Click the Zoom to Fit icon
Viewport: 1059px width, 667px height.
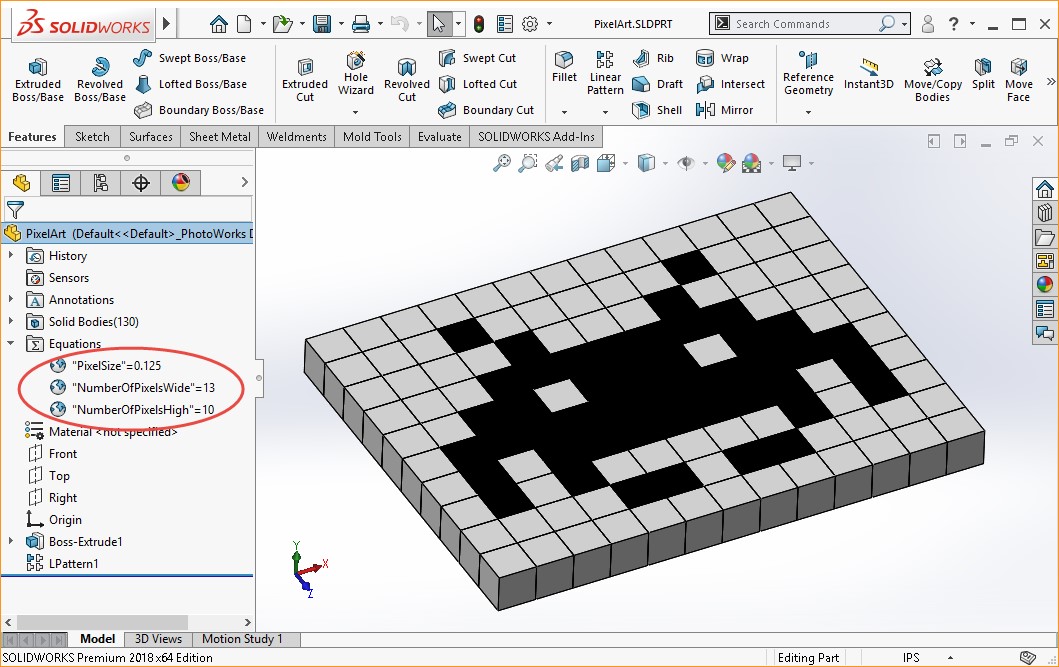pyautogui.click(x=502, y=163)
